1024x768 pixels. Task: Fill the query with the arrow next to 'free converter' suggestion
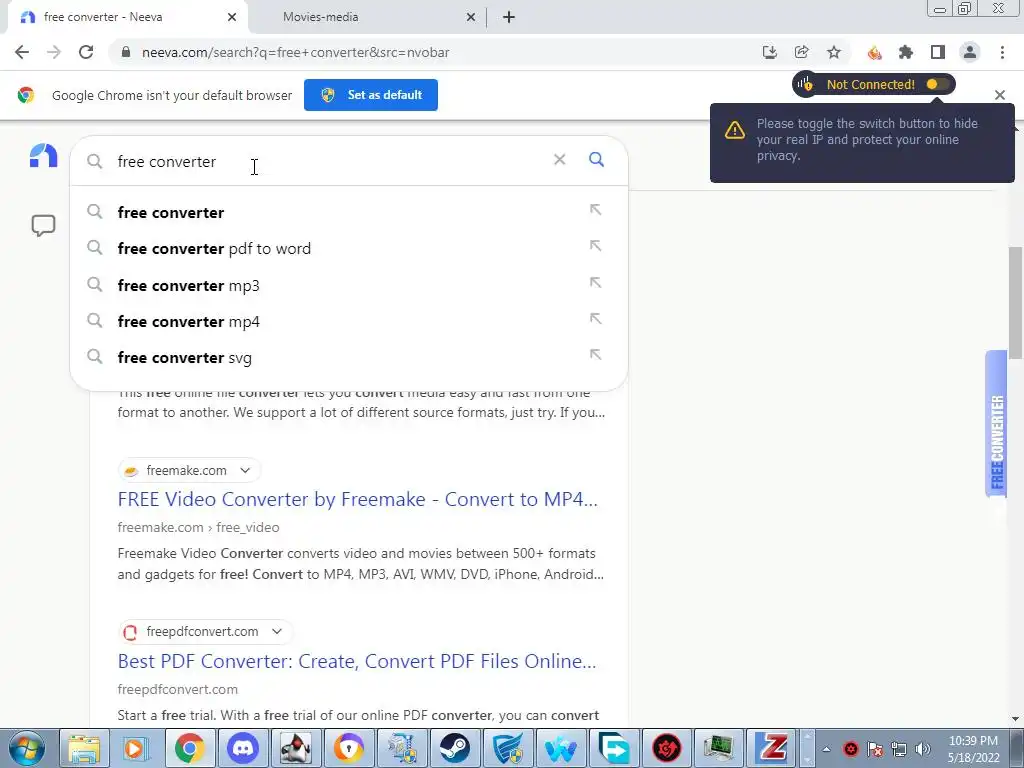coord(595,210)
